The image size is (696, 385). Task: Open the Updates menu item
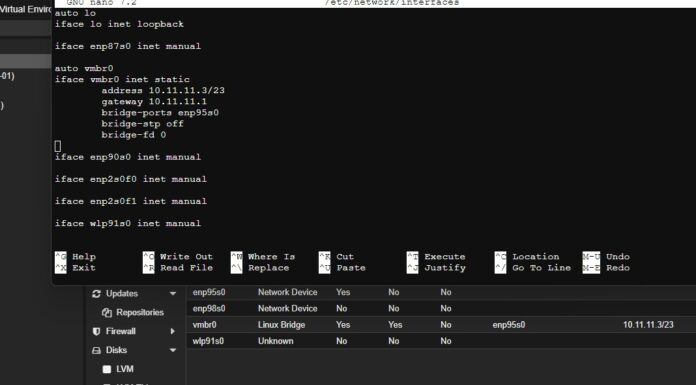coord(122,294)
